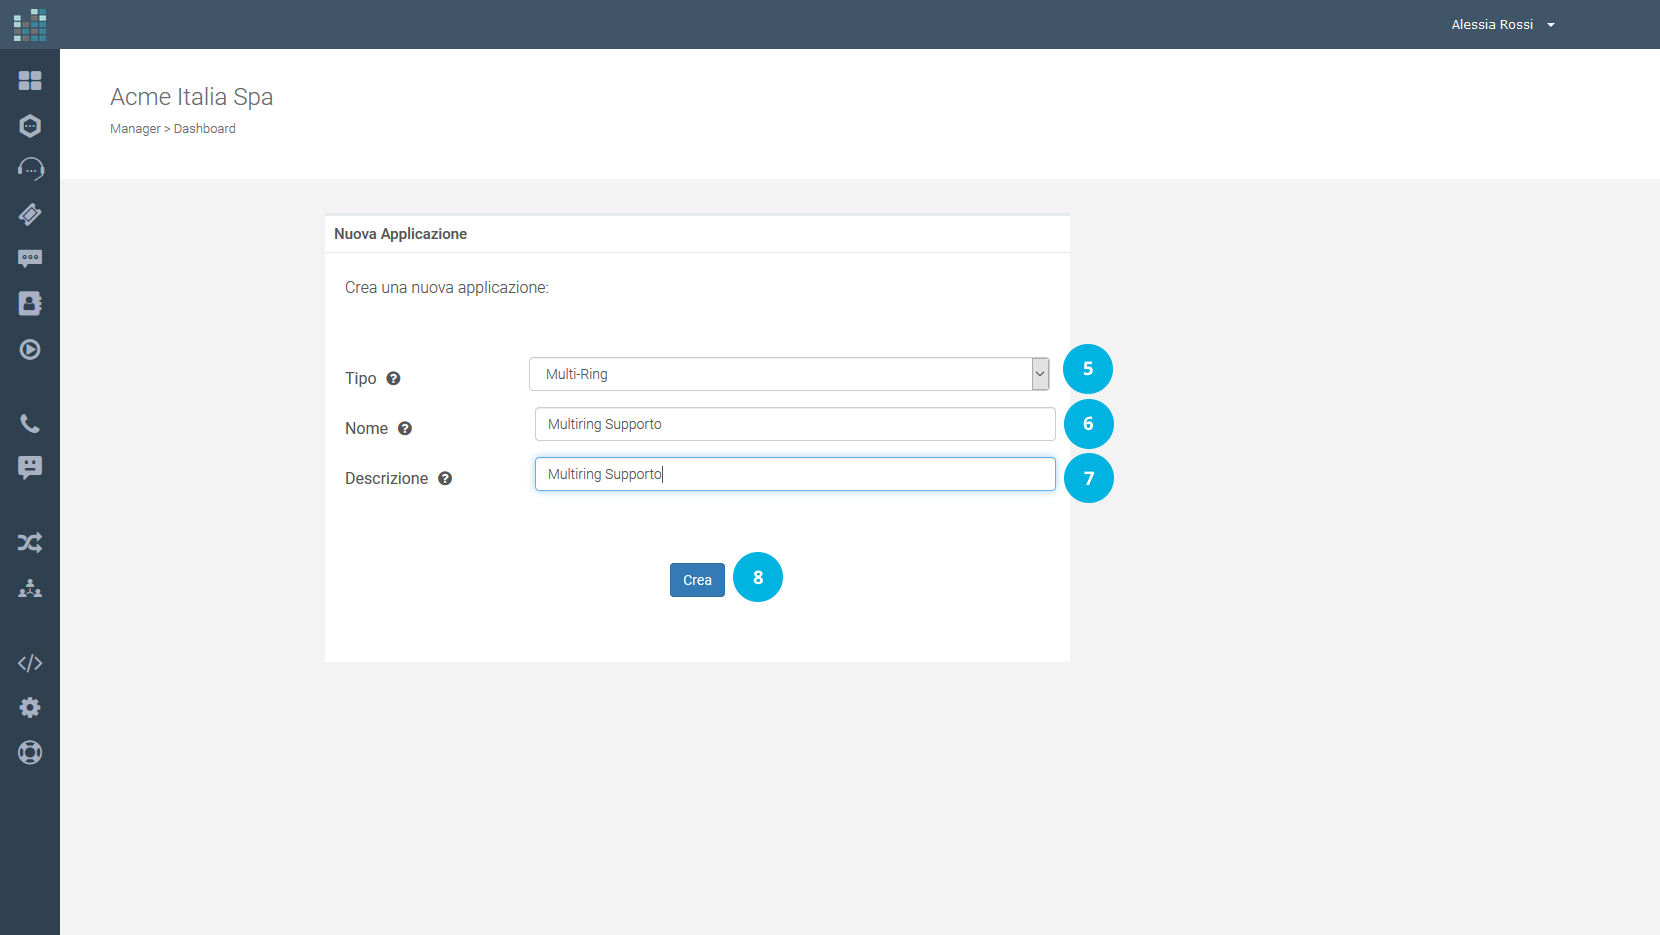Click the Descrizione input field

[795, 474]
